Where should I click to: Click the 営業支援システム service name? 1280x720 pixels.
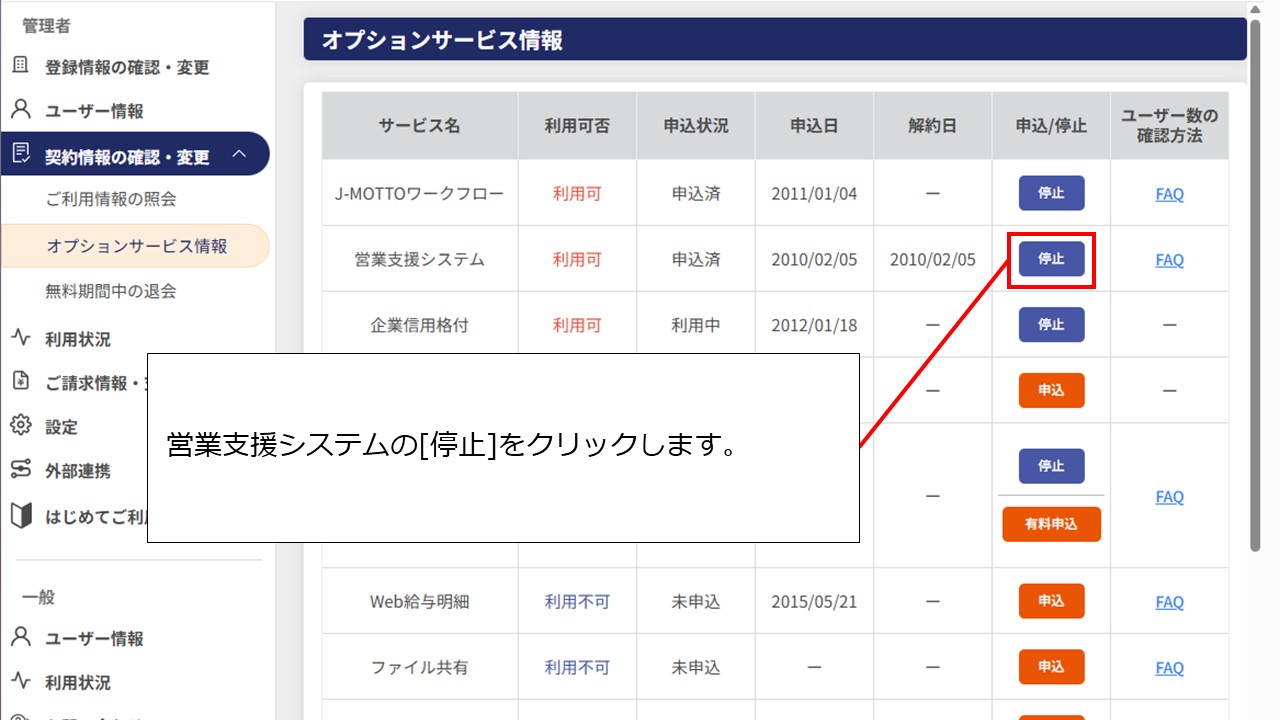[420, 260]
